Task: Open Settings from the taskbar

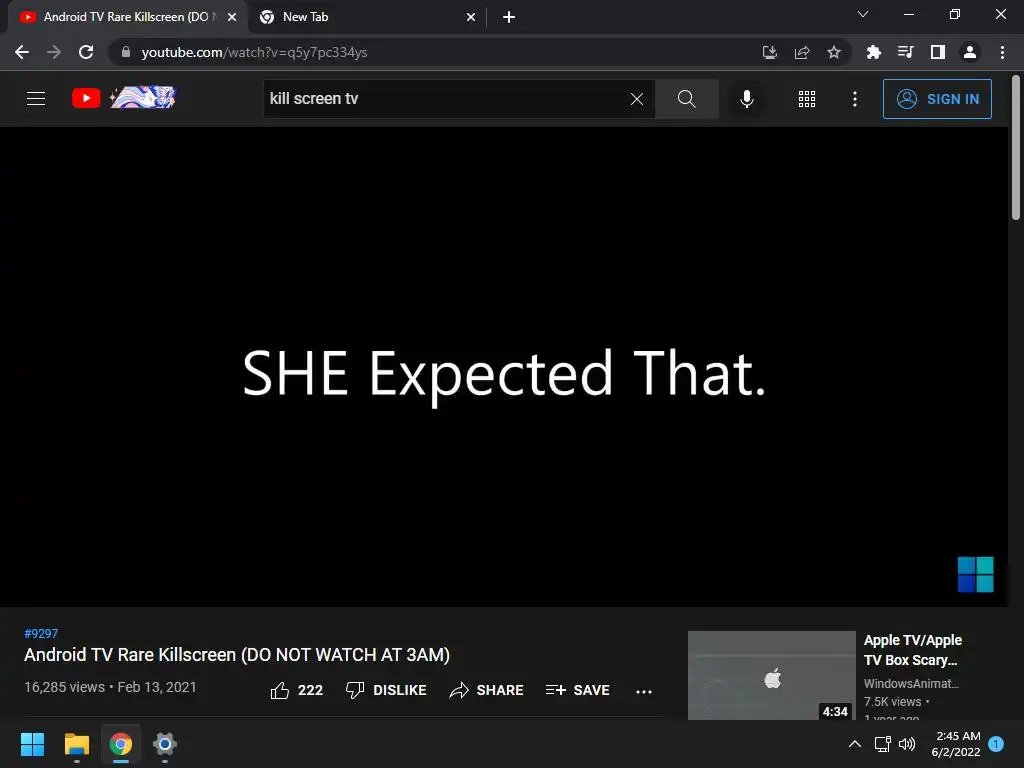Action: tap(165, 744)
